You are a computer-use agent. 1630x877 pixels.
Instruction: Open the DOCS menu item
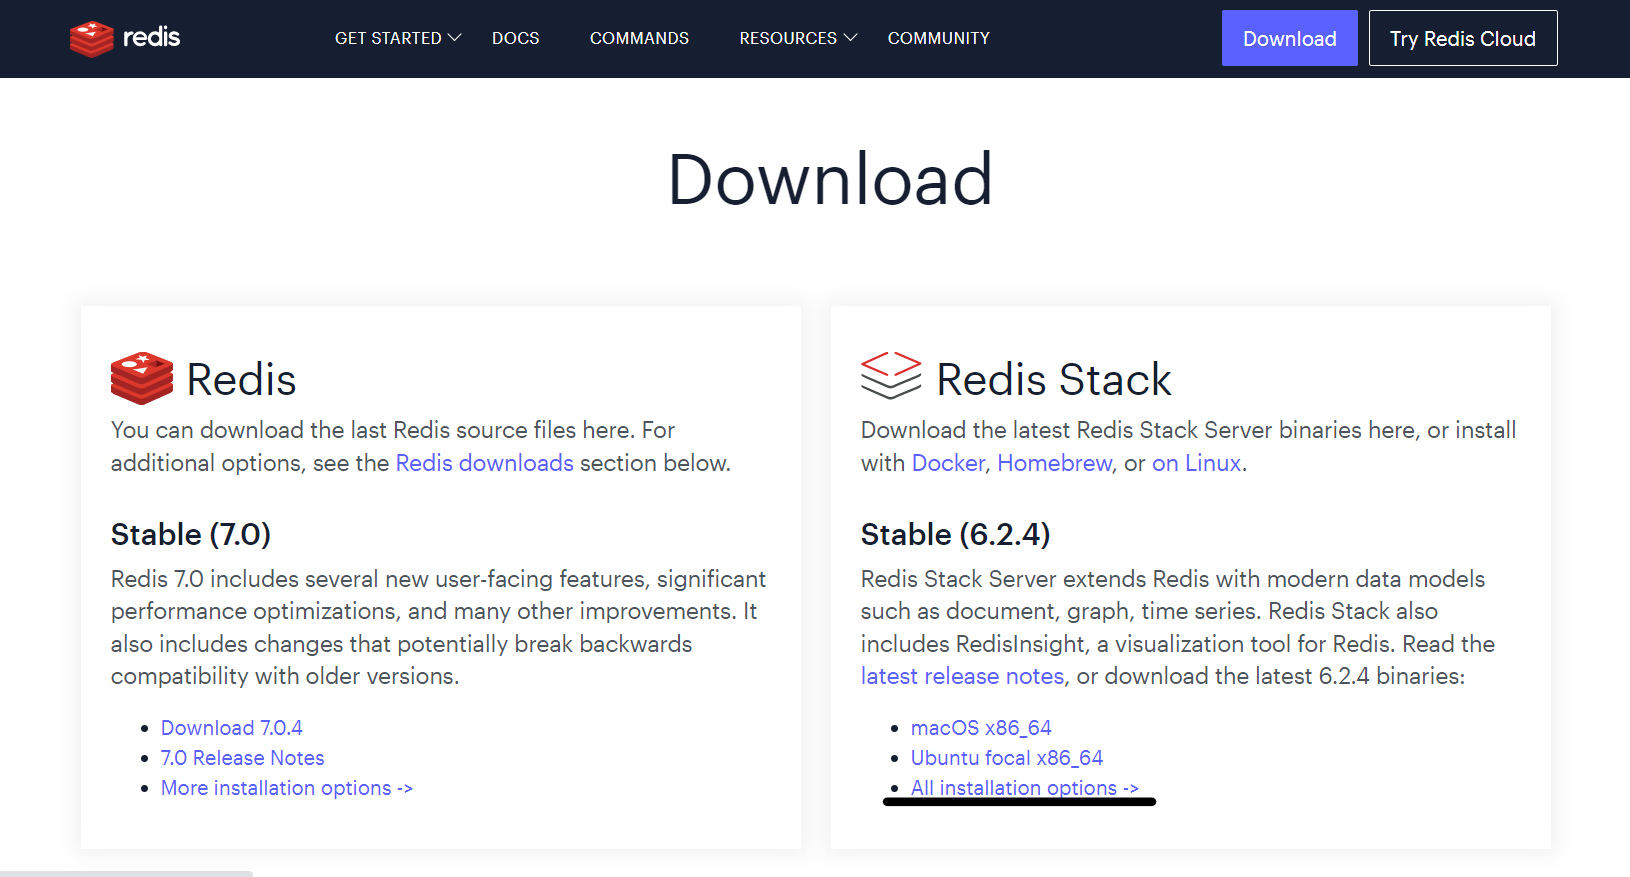click(516, 38)
